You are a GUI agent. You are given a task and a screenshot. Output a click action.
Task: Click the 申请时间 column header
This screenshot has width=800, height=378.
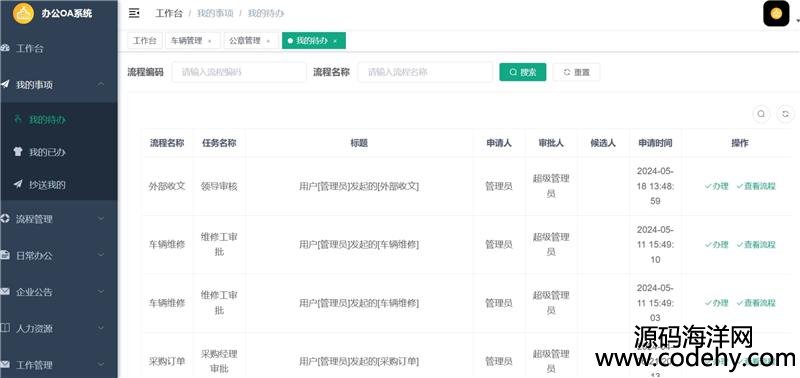pyautogui.click(x=655, y=143)
